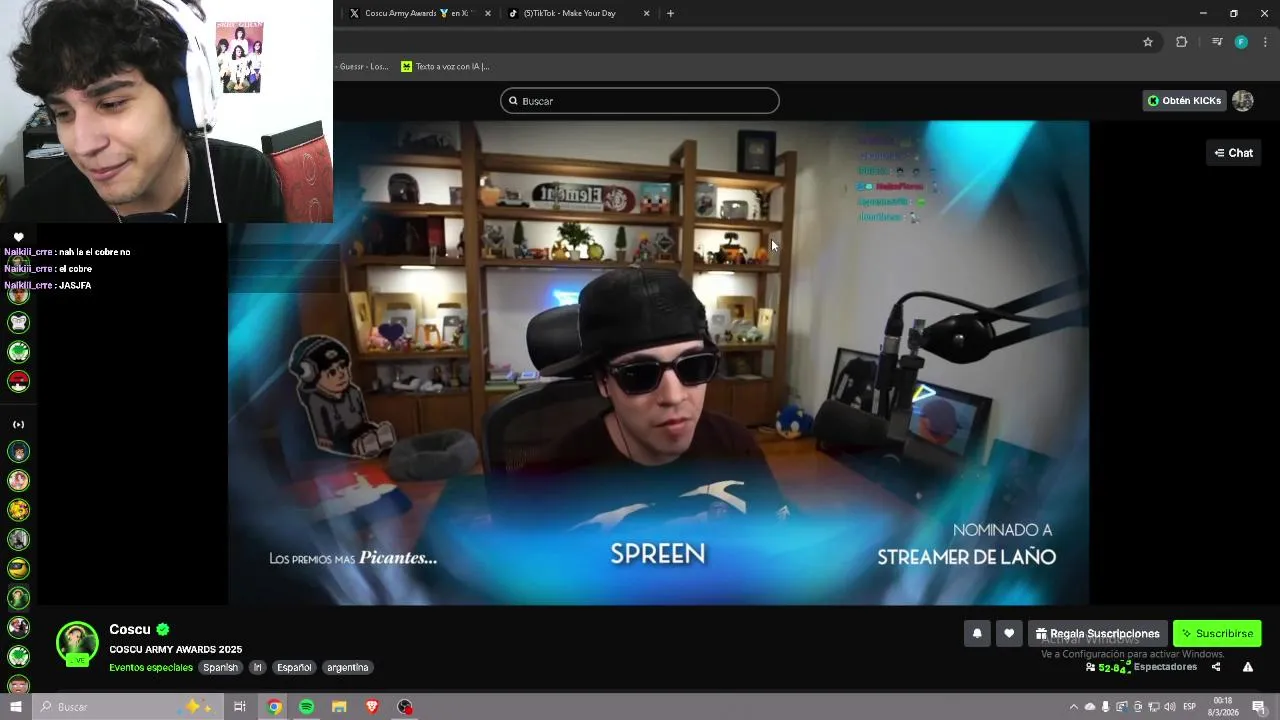The height and width of the screenshot is (720, 1280).
Task: Open the sunglasses emoji avatar channel in sidebar
Action: 18,568
